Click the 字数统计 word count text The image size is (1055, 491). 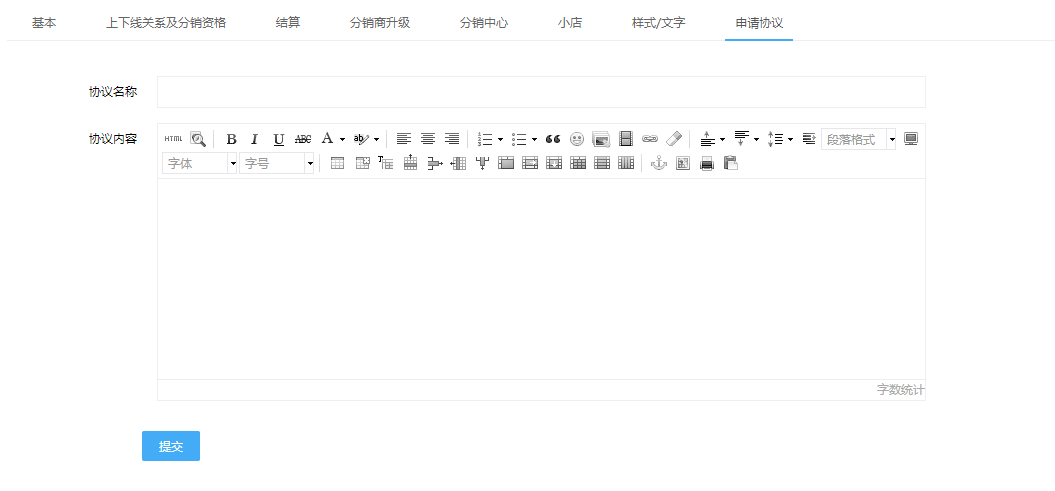pos(900,390)
